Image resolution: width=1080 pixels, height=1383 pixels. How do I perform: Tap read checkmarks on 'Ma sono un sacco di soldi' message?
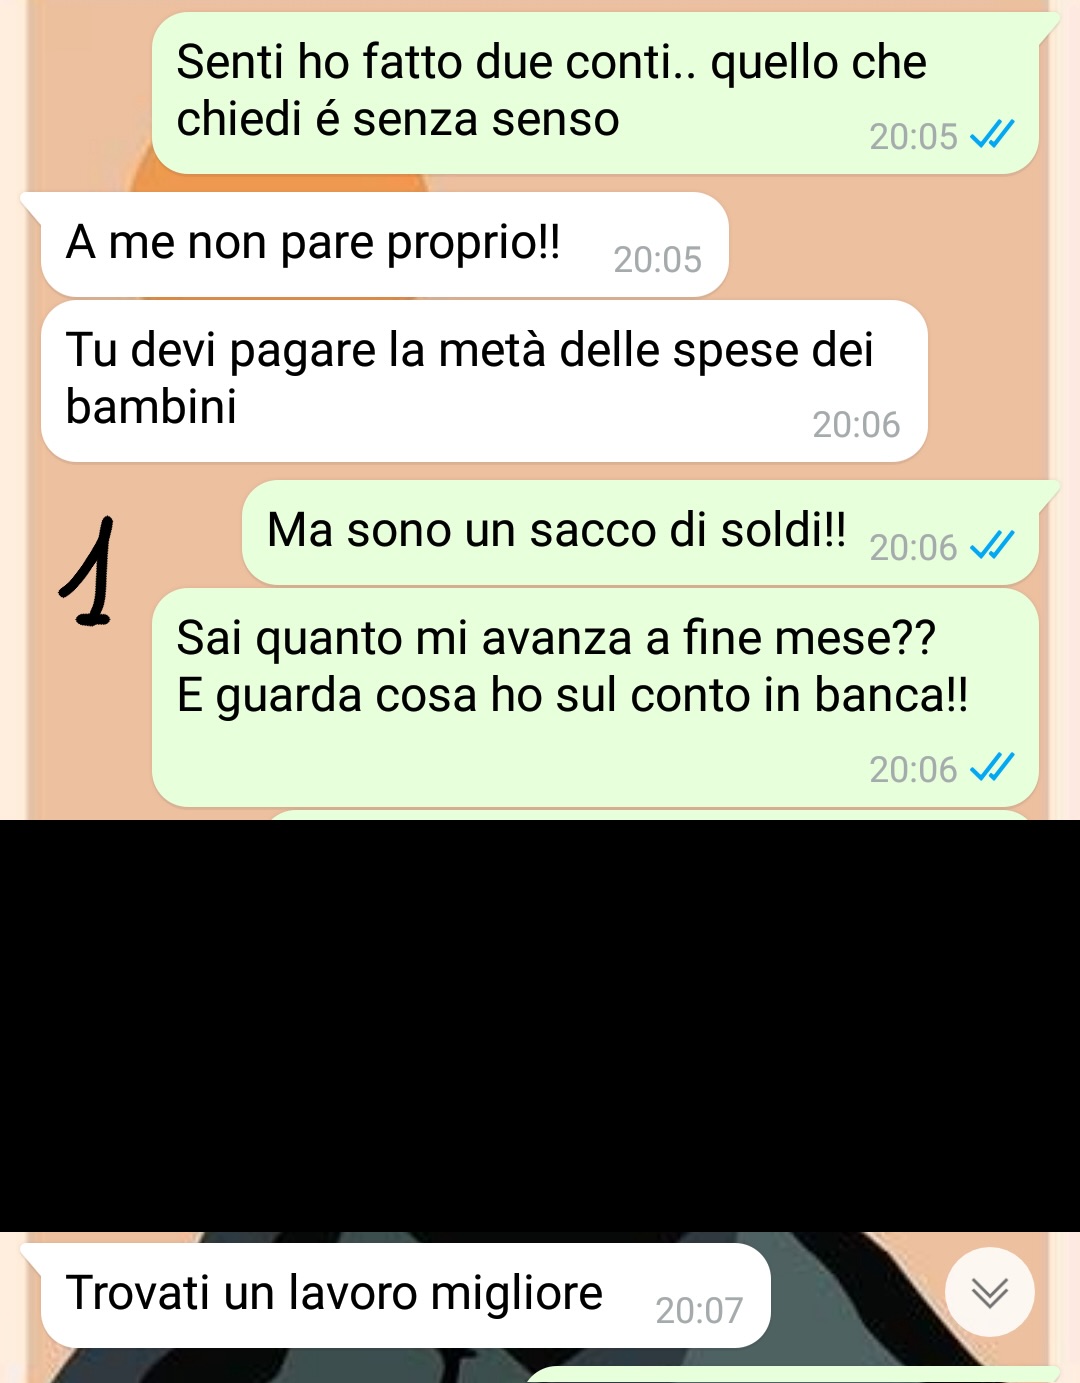[x=992, y=546]
